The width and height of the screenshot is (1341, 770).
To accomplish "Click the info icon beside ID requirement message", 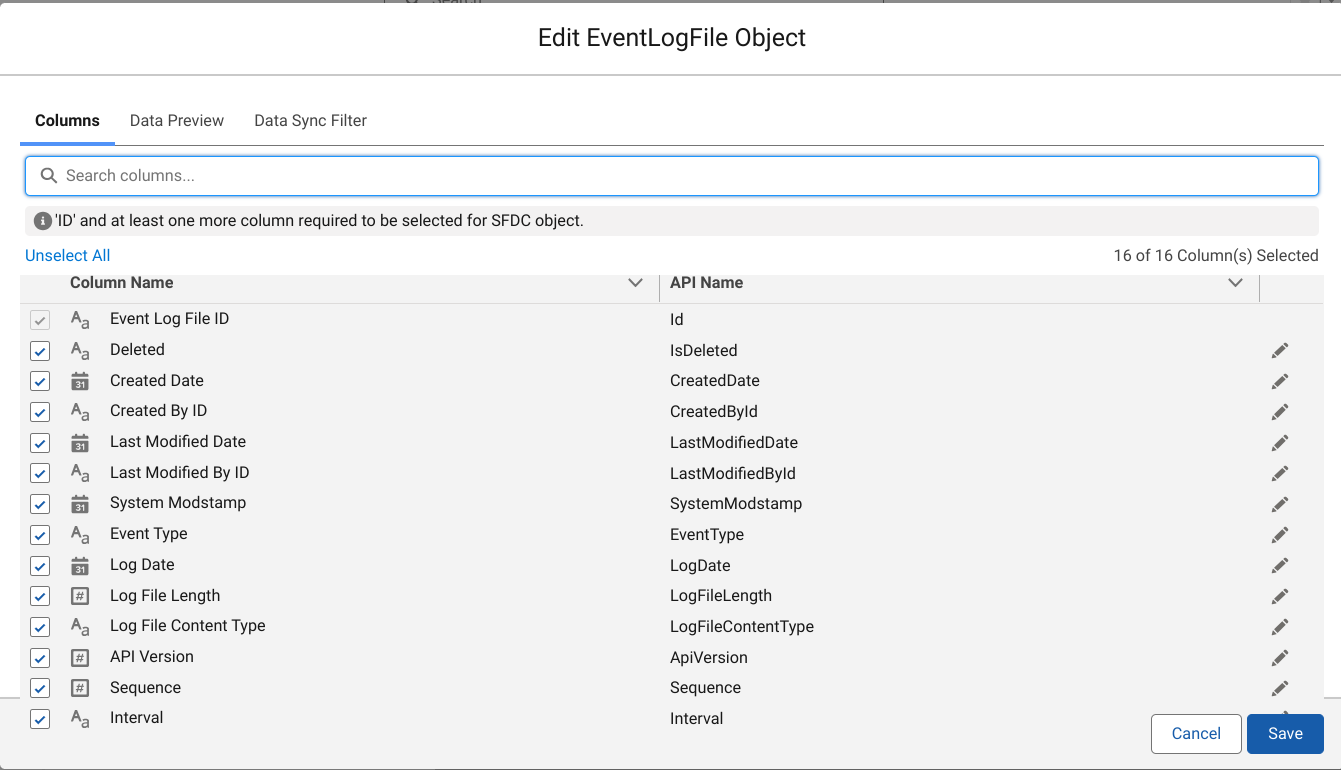I will [x=43, y=221].
